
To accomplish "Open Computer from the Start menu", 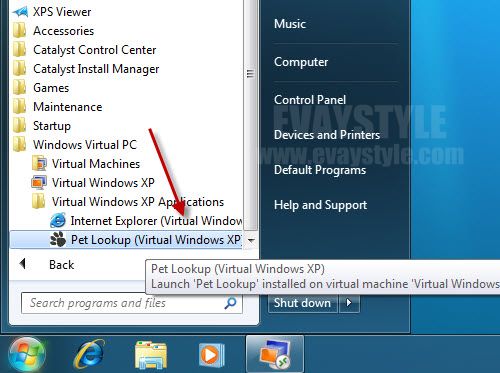I will 301,62.
